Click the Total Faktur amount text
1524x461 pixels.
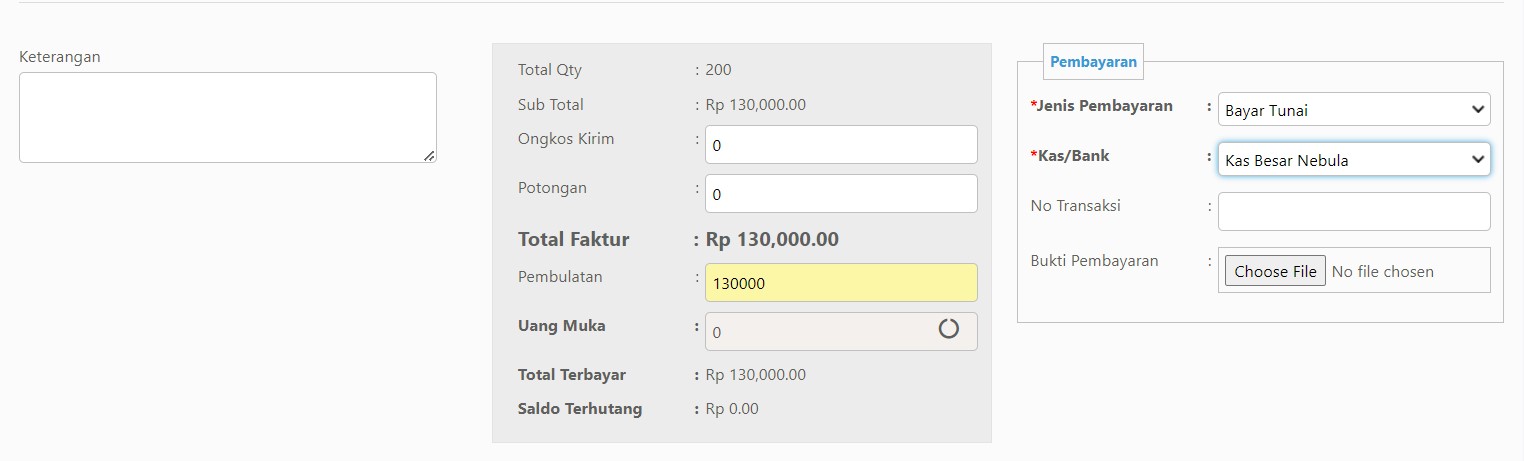(x=772, y=239)
